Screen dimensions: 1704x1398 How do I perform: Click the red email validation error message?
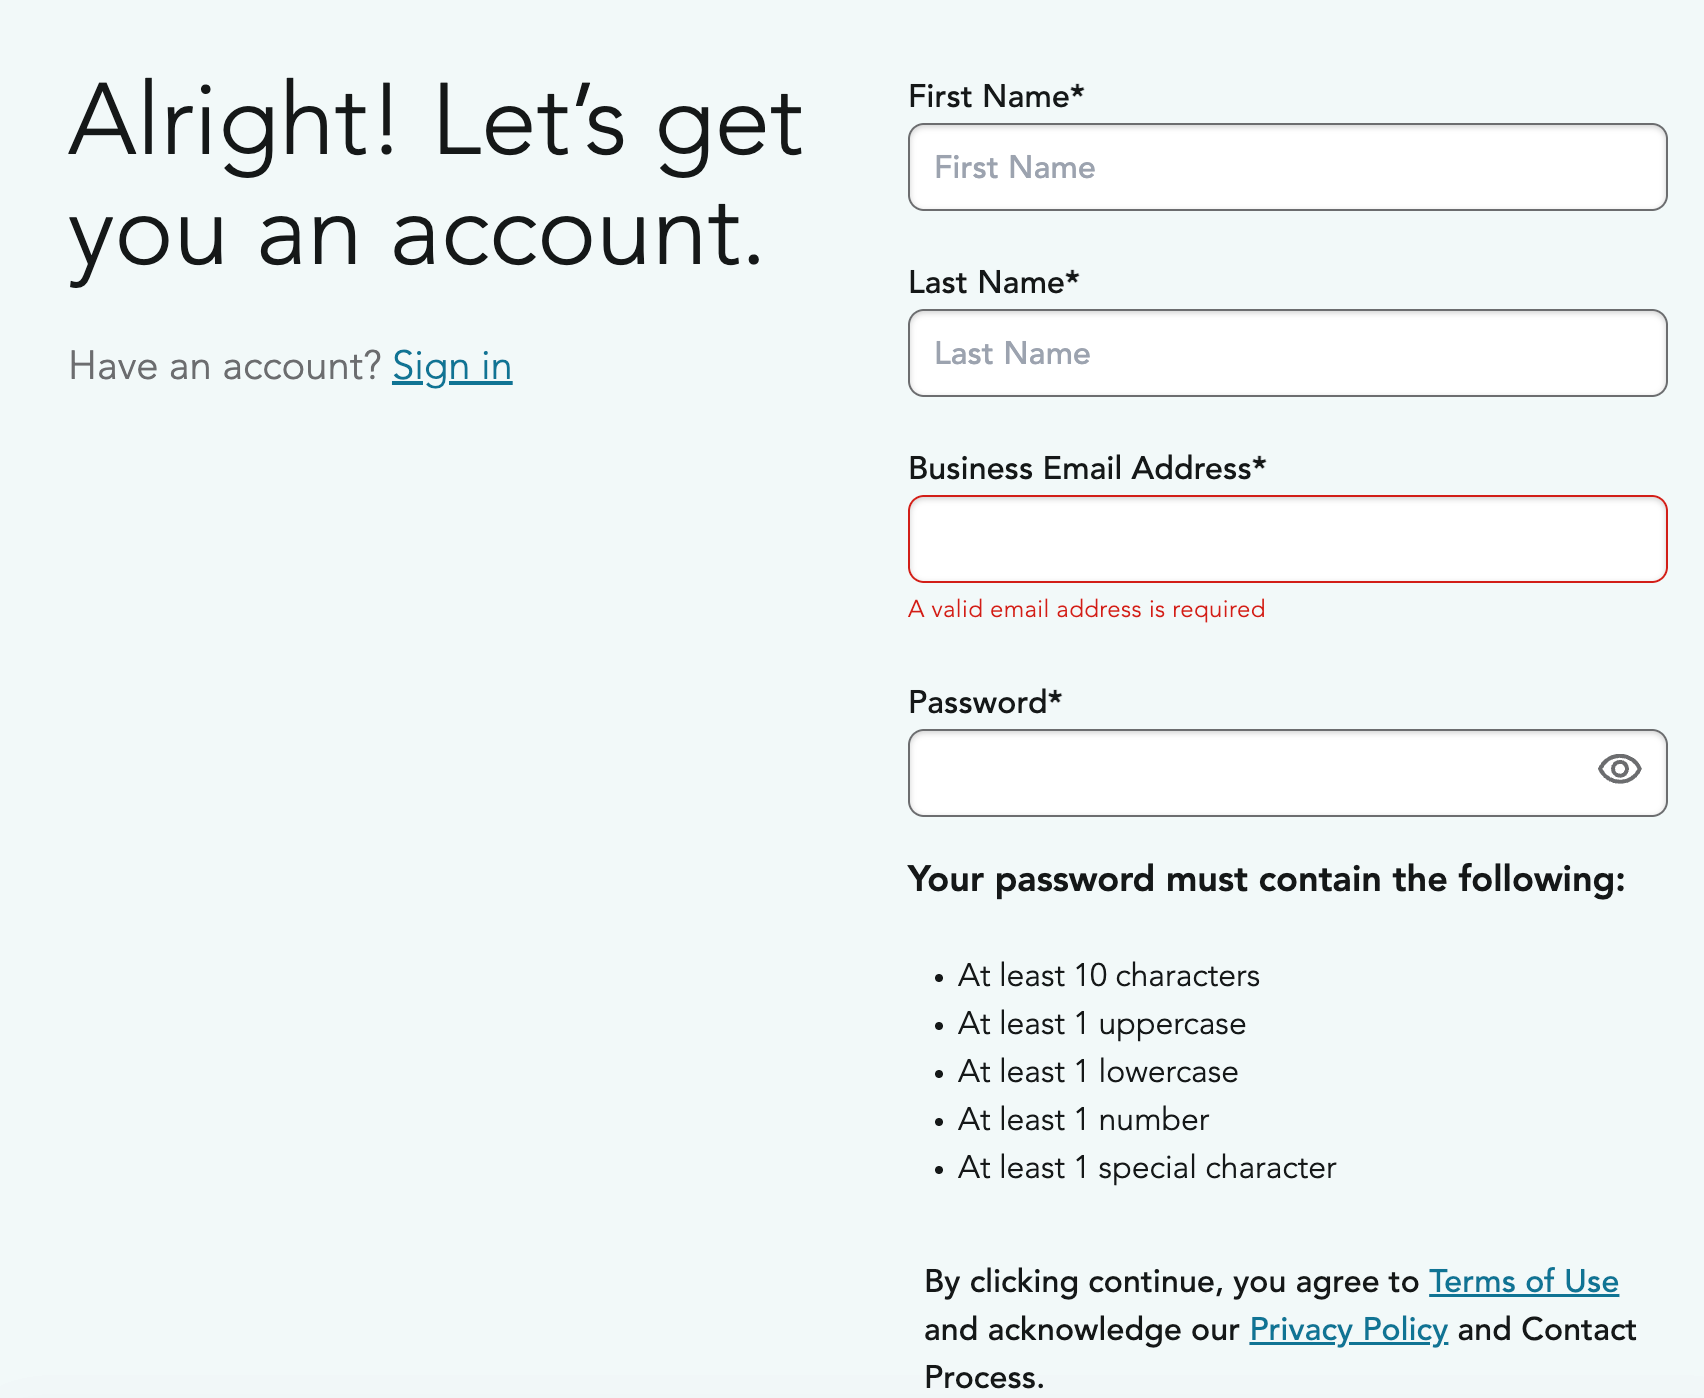(x=1086, y=609)
